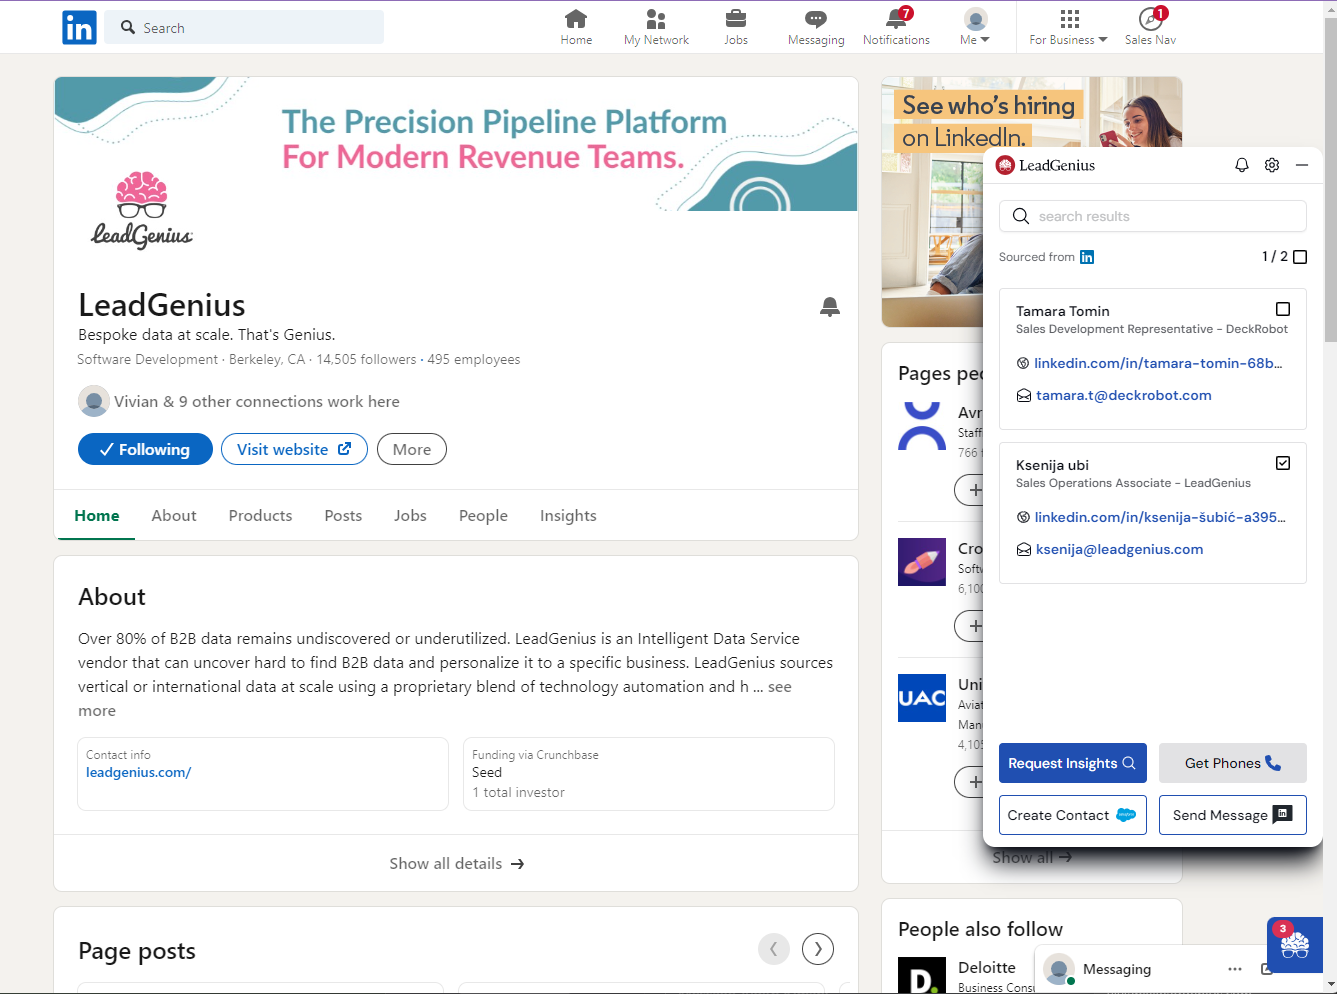The image size is (1337, 994).
Task: Switch to the company Jobs tab
Action: coord(410,515)
